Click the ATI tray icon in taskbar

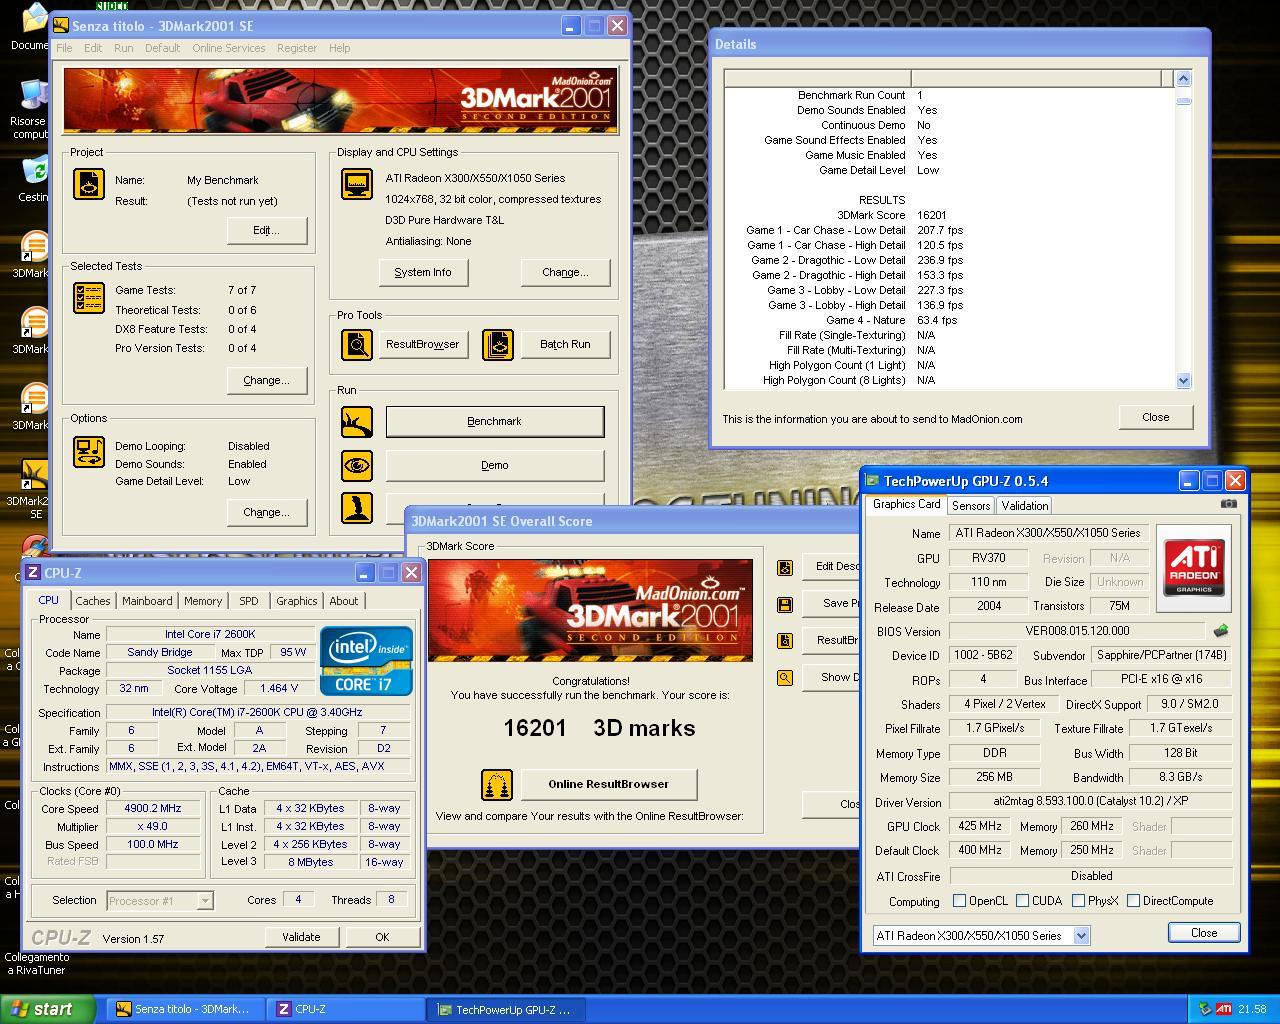(x=1224, y=1009)
